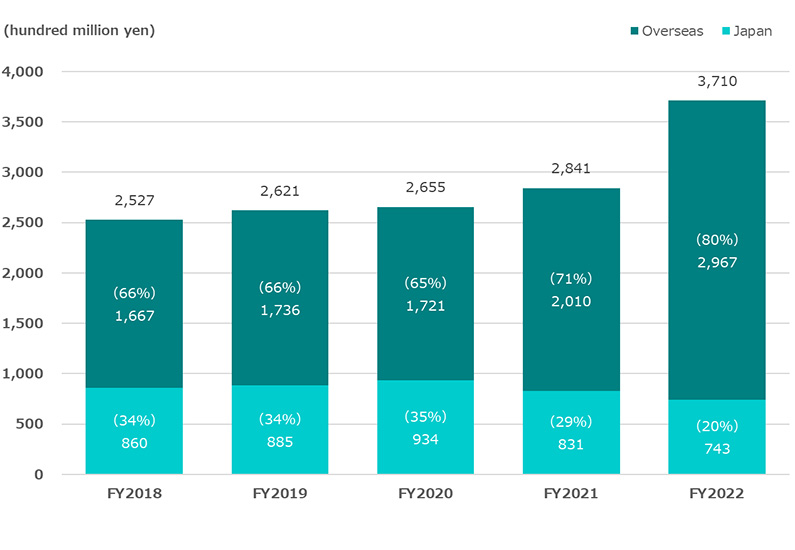This screenshot has height=550, width=795.
Task: Click FY2018 Japan segment value 860
Action: click(135, 441)
